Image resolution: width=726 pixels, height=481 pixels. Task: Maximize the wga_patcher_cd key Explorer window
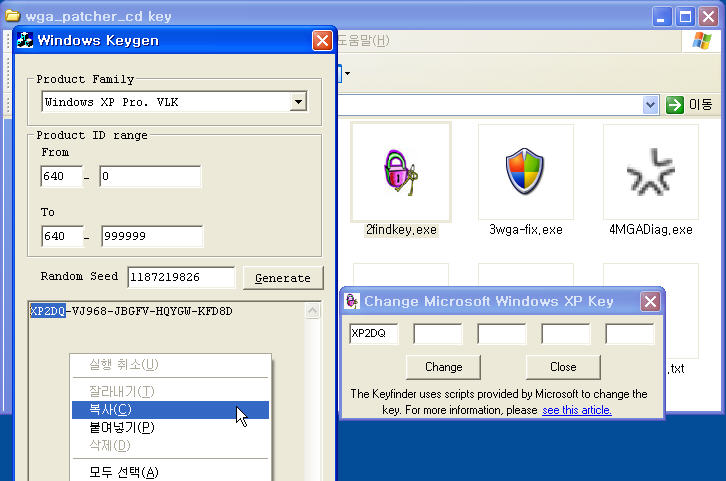[685, 17]
